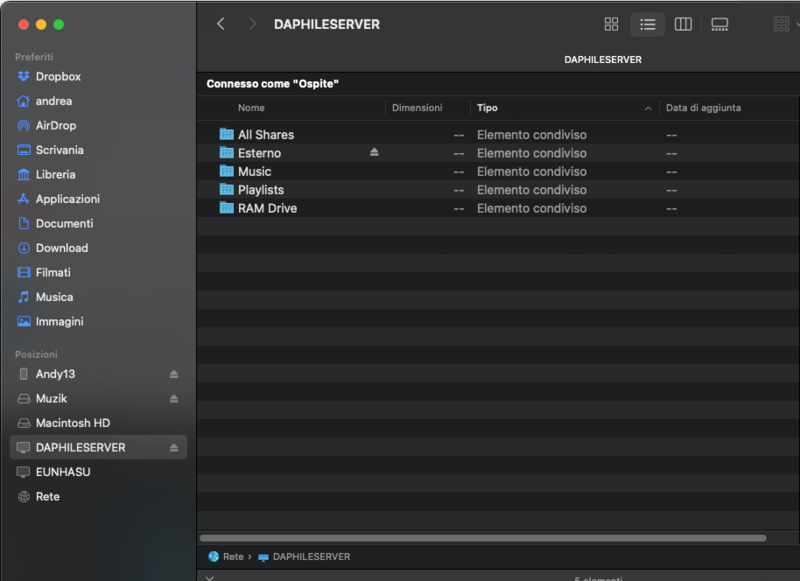Eject the Muzik disk

(x=175, y=398)
